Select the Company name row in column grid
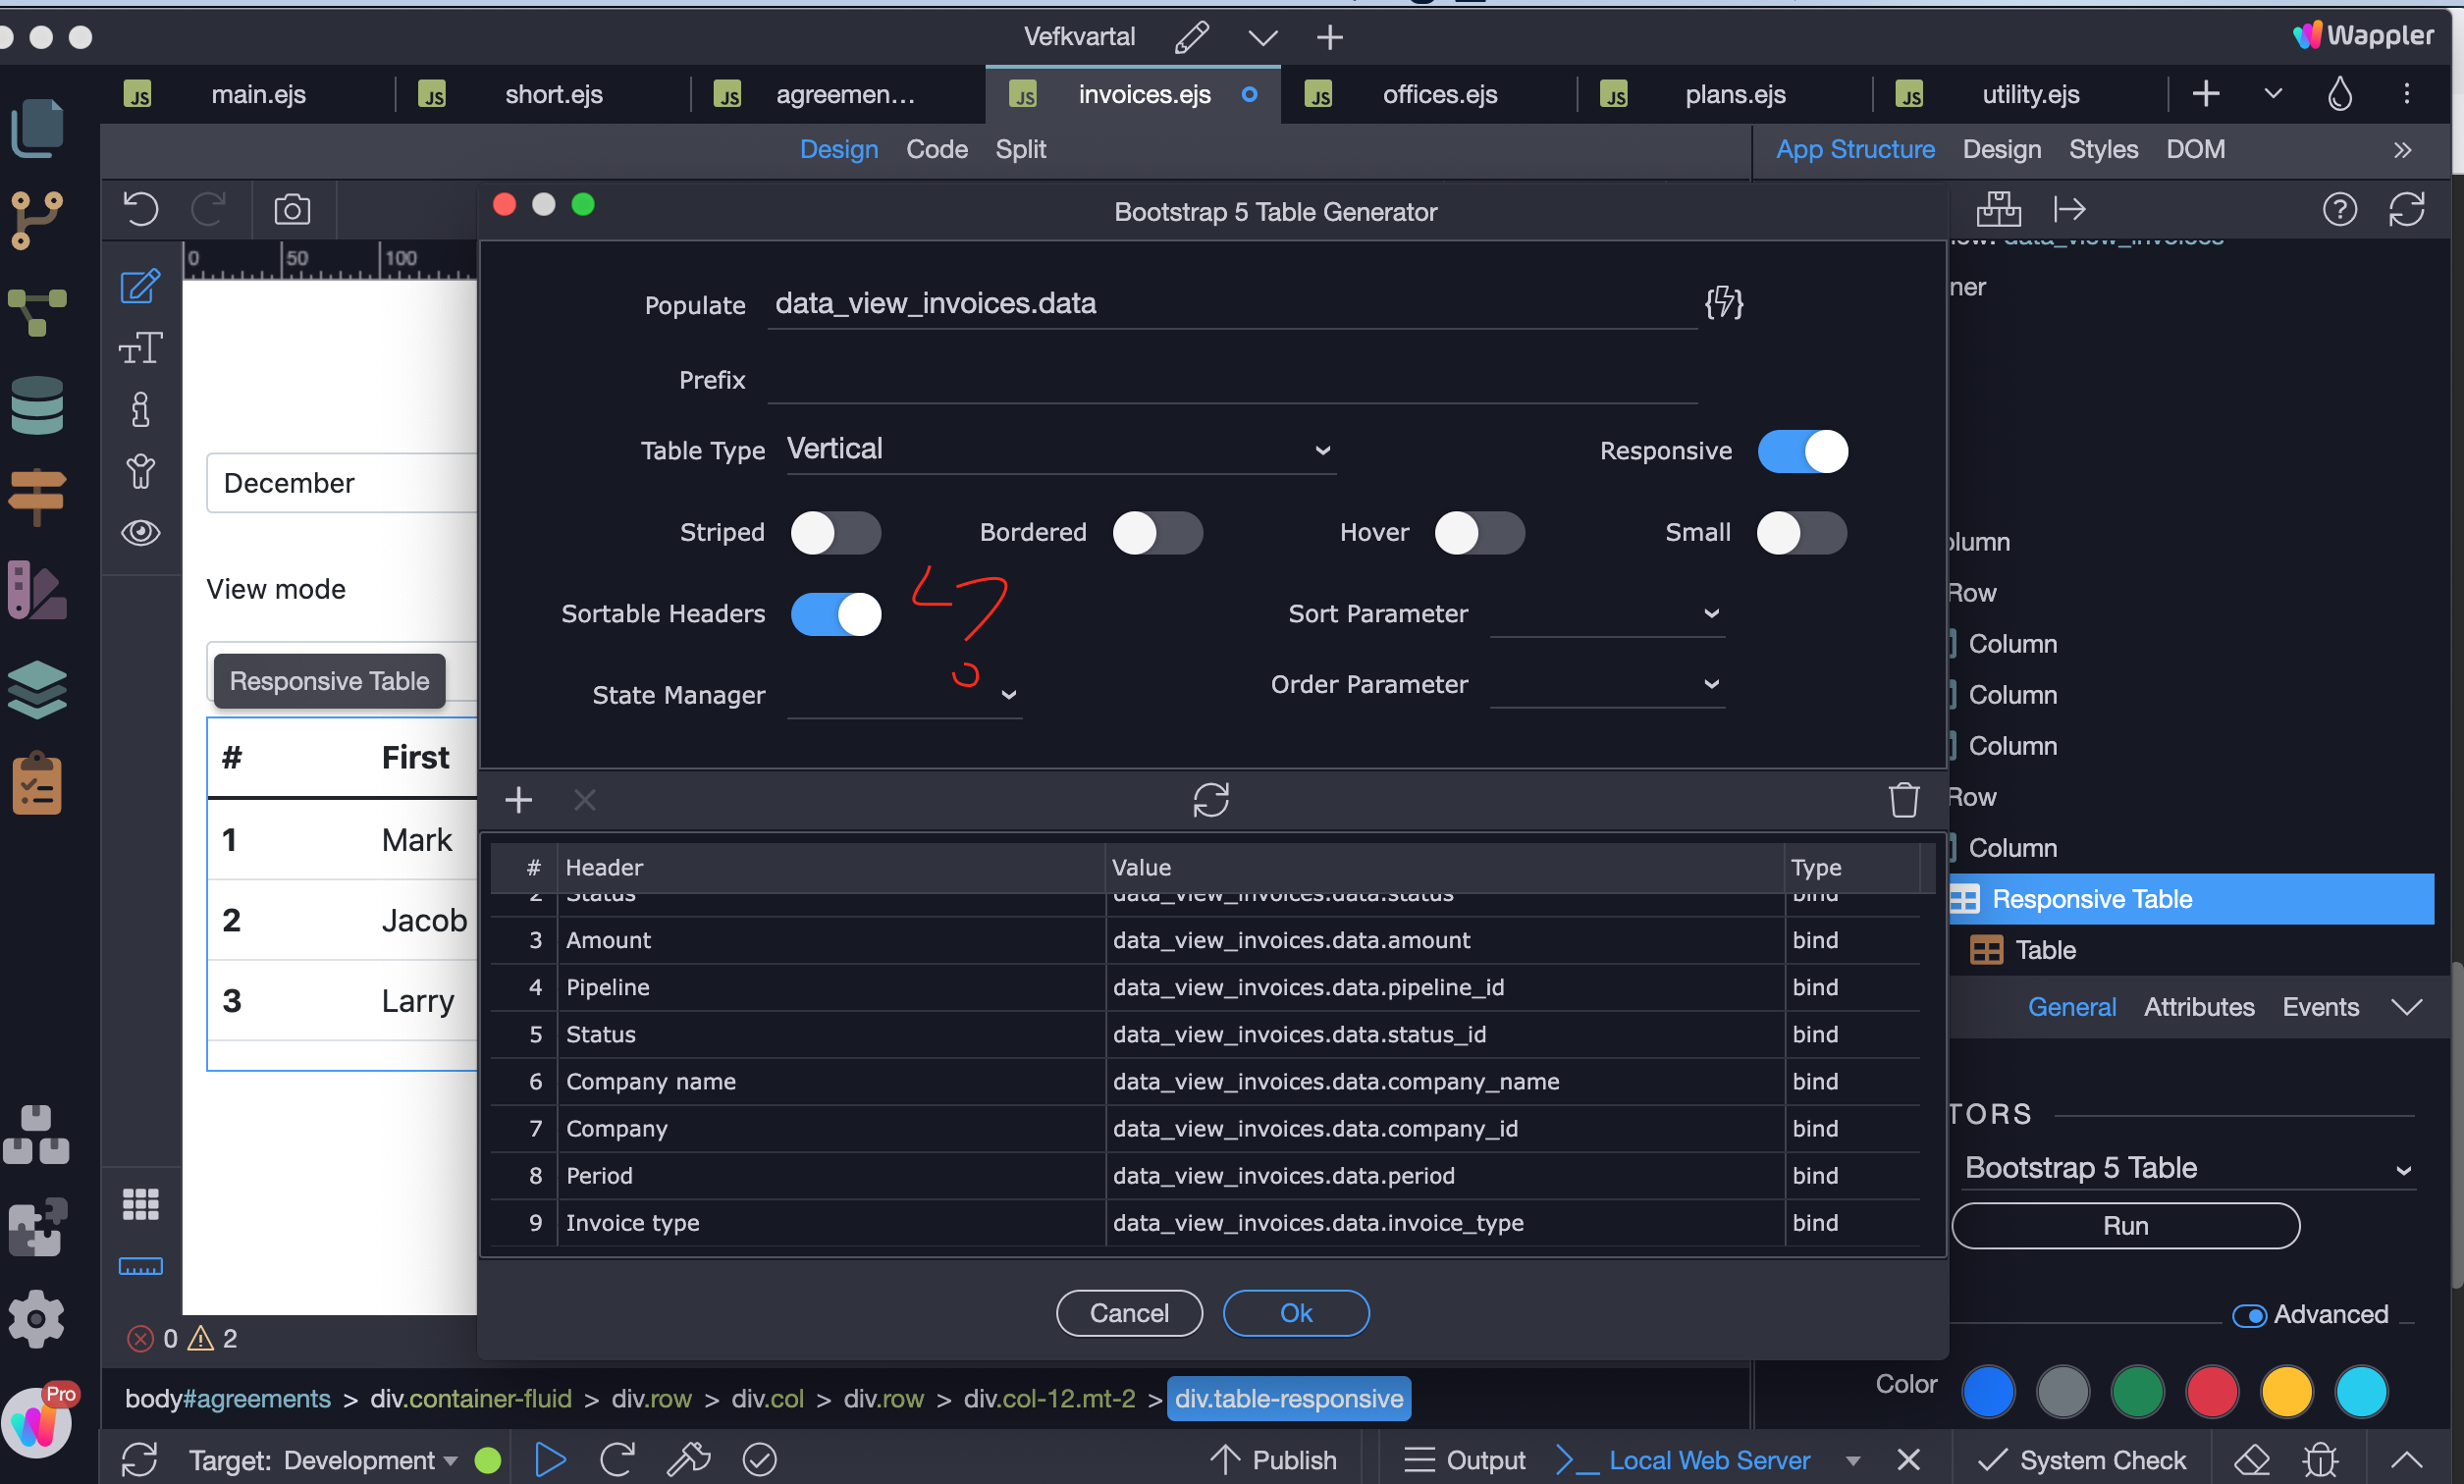 tap(1205, 1081)
